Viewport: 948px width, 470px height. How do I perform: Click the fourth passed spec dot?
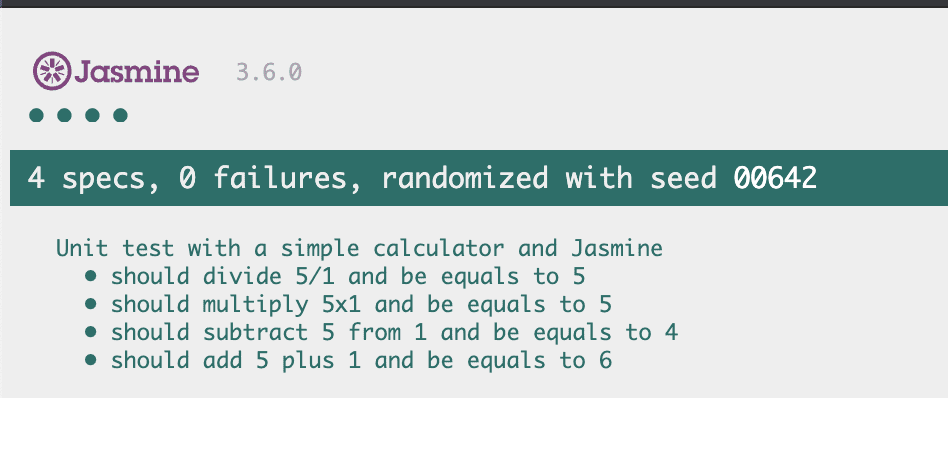tap(120, 115)
